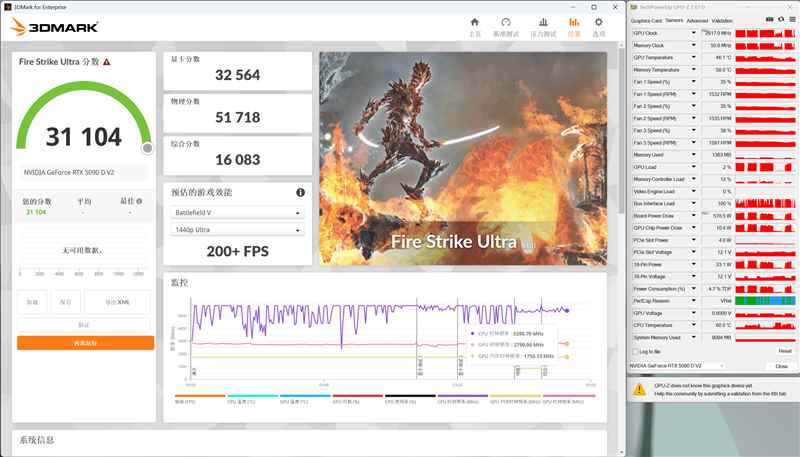Toggle the orange FPS legend item

(200, 399)
